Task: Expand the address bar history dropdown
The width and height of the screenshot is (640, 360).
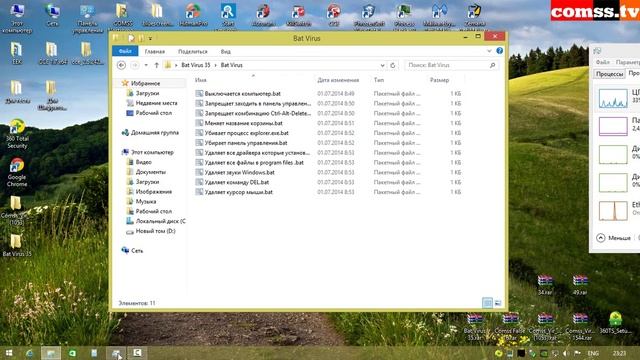Action: pos(382,65)
